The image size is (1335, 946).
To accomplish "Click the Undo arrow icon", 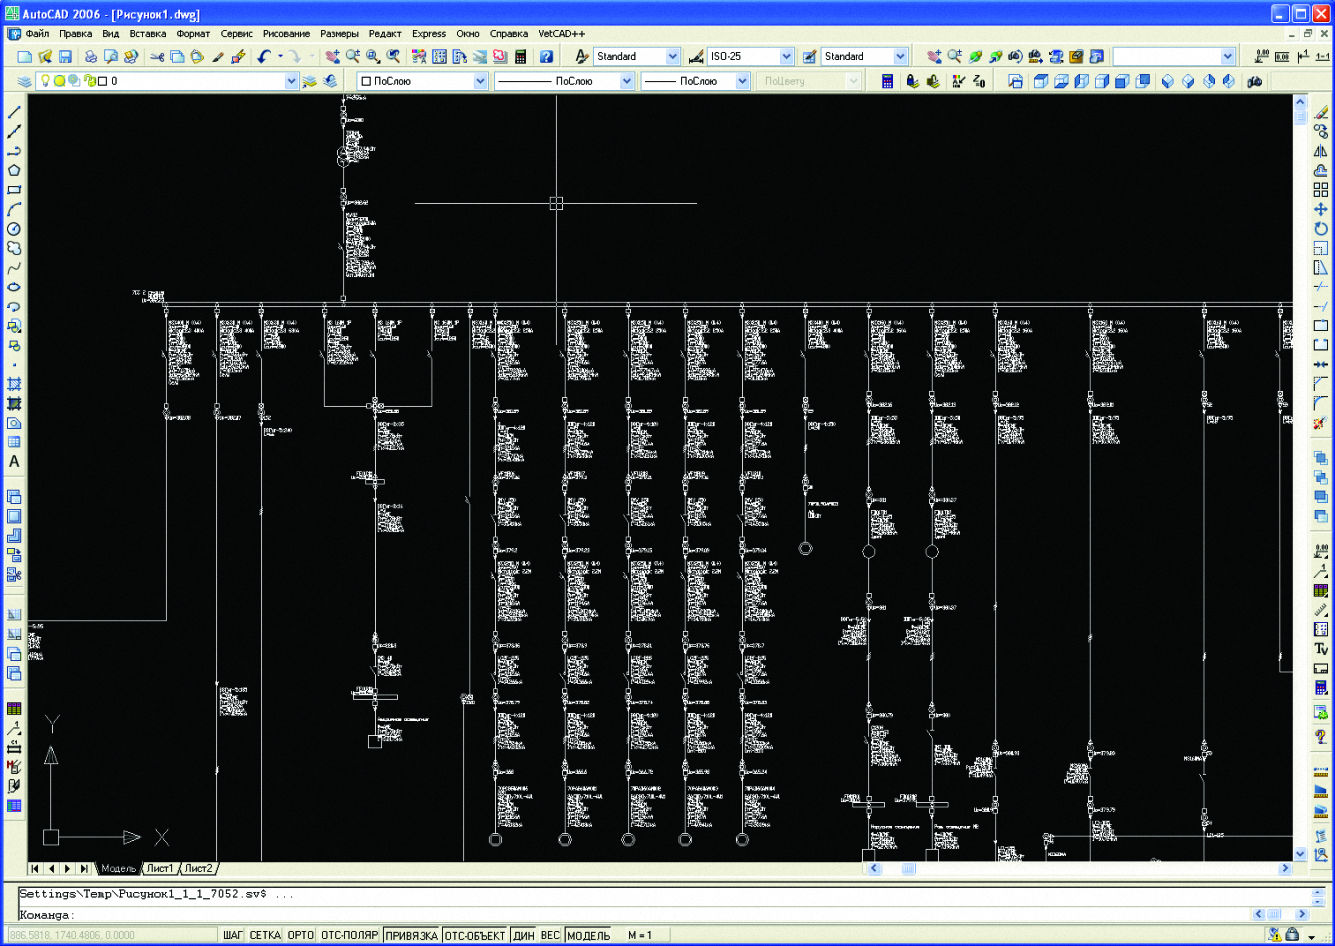I will pos(264,57).
